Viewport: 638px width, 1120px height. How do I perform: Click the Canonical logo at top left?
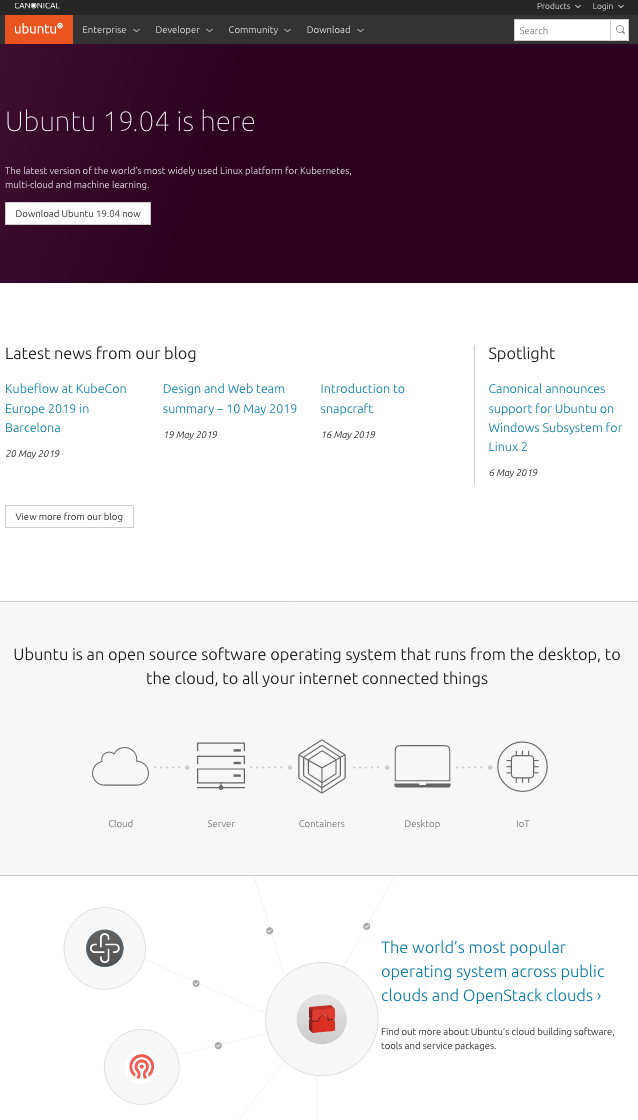[36, 6]
